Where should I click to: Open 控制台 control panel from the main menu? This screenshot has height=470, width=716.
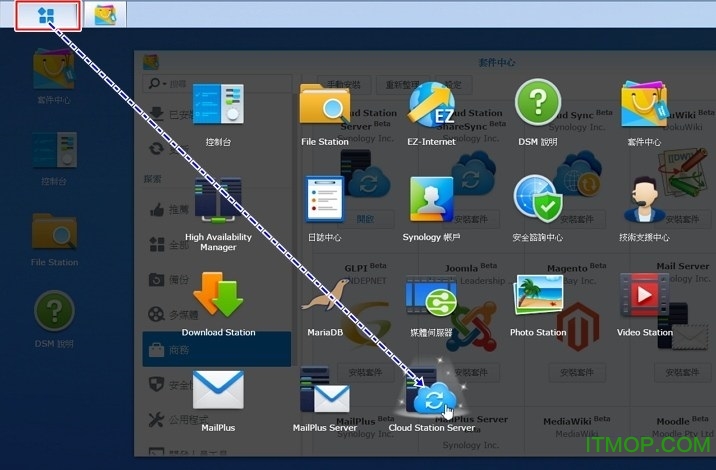218,108
